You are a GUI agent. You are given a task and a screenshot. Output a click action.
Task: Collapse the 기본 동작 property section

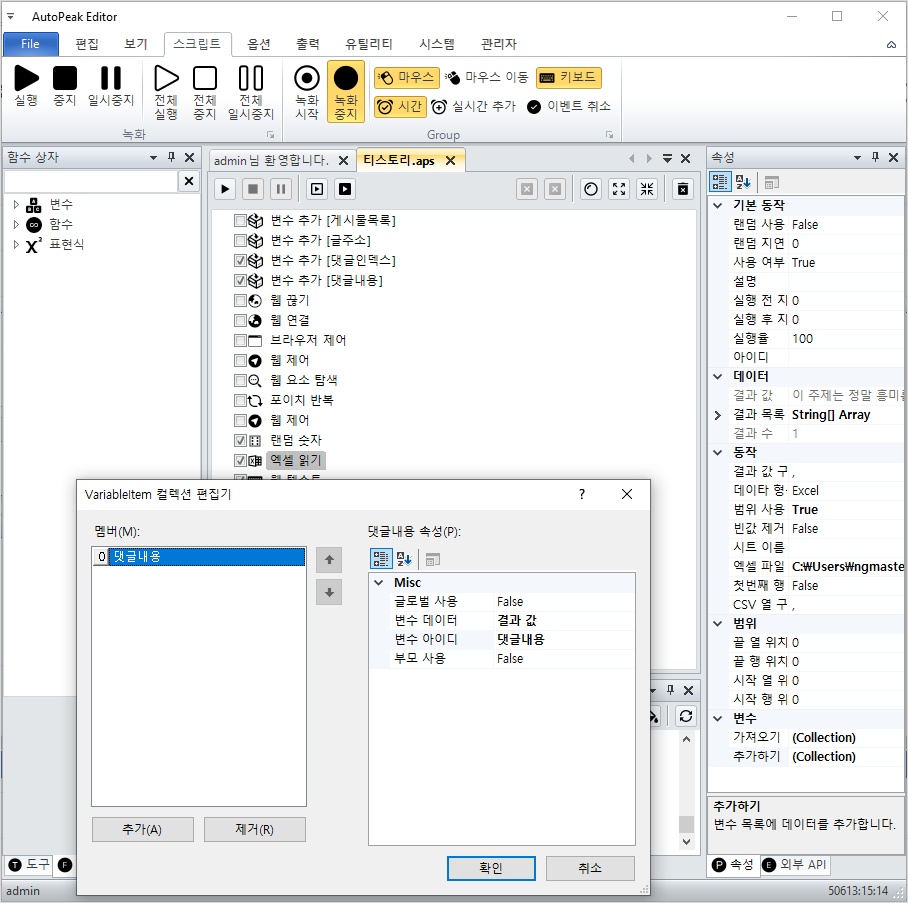coord(717,205)
